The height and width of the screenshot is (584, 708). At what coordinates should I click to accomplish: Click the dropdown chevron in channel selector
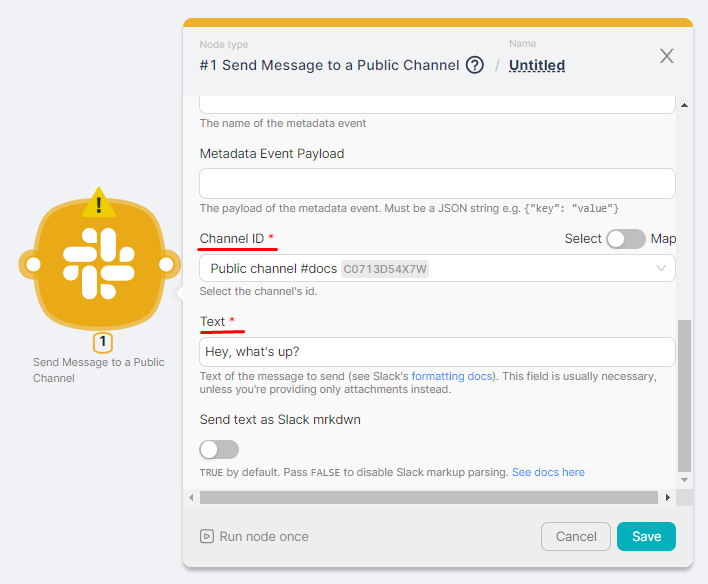661,268
